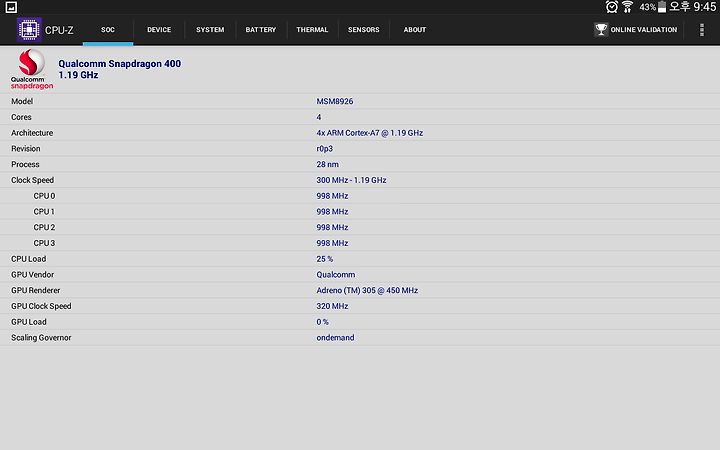Select the 28 nm process value
Image resolution: width=720 pixels, height=450 pixels.
coord(327,164)
